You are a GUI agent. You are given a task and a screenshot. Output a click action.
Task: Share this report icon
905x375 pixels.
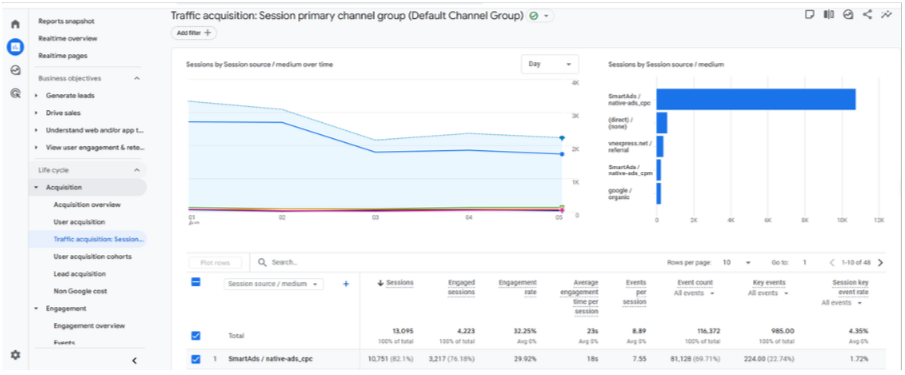click(x=867, y=15)
